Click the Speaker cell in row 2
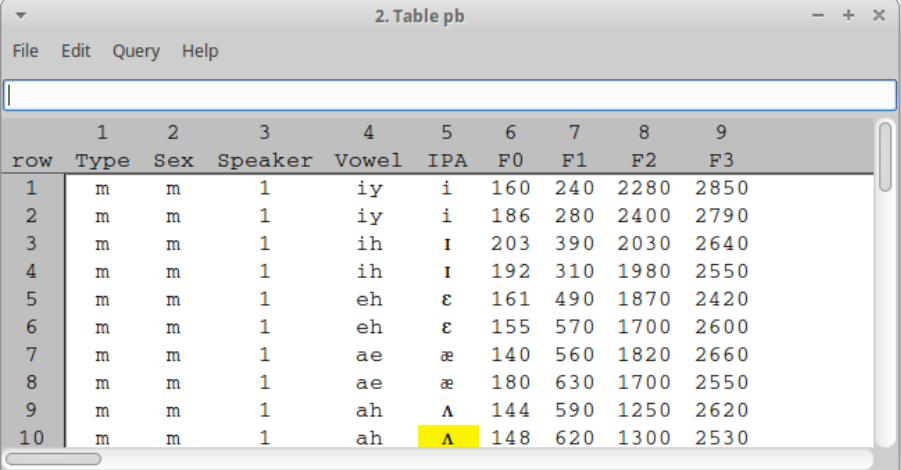 (264, 215)
